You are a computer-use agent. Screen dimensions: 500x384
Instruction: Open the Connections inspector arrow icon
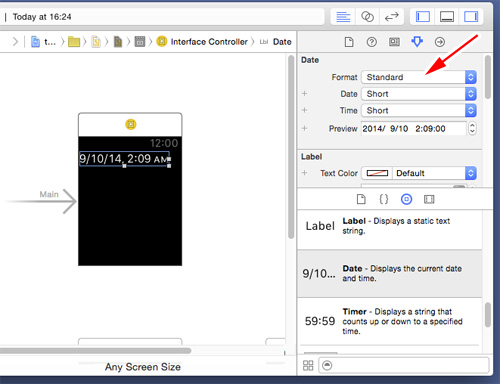tap(440, 42)
